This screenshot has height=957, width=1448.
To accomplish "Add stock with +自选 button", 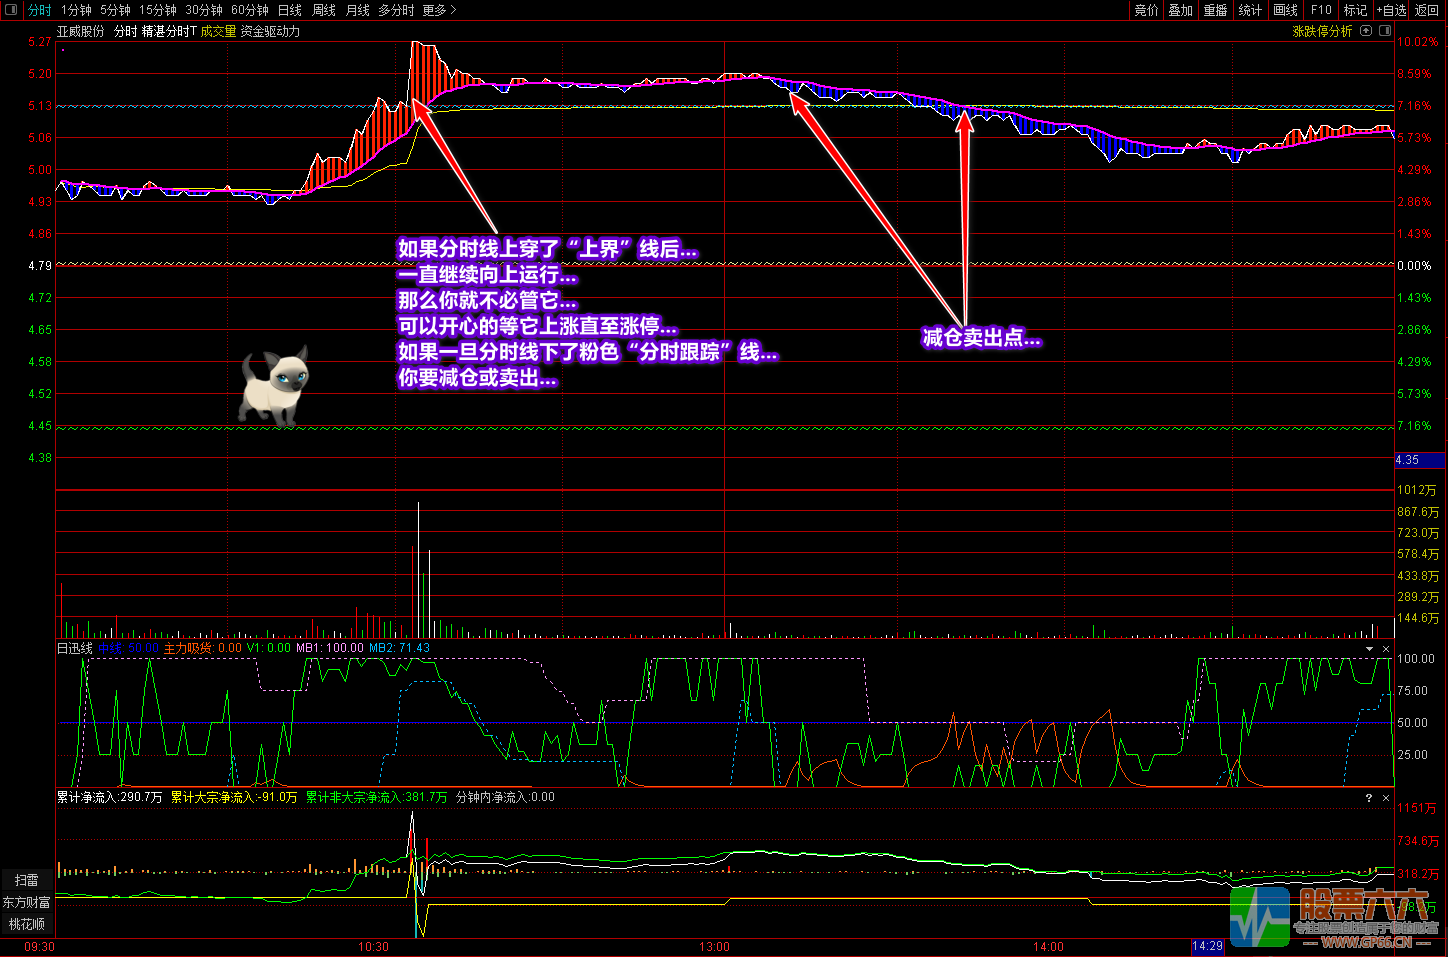I will (x=1391, y=10).
